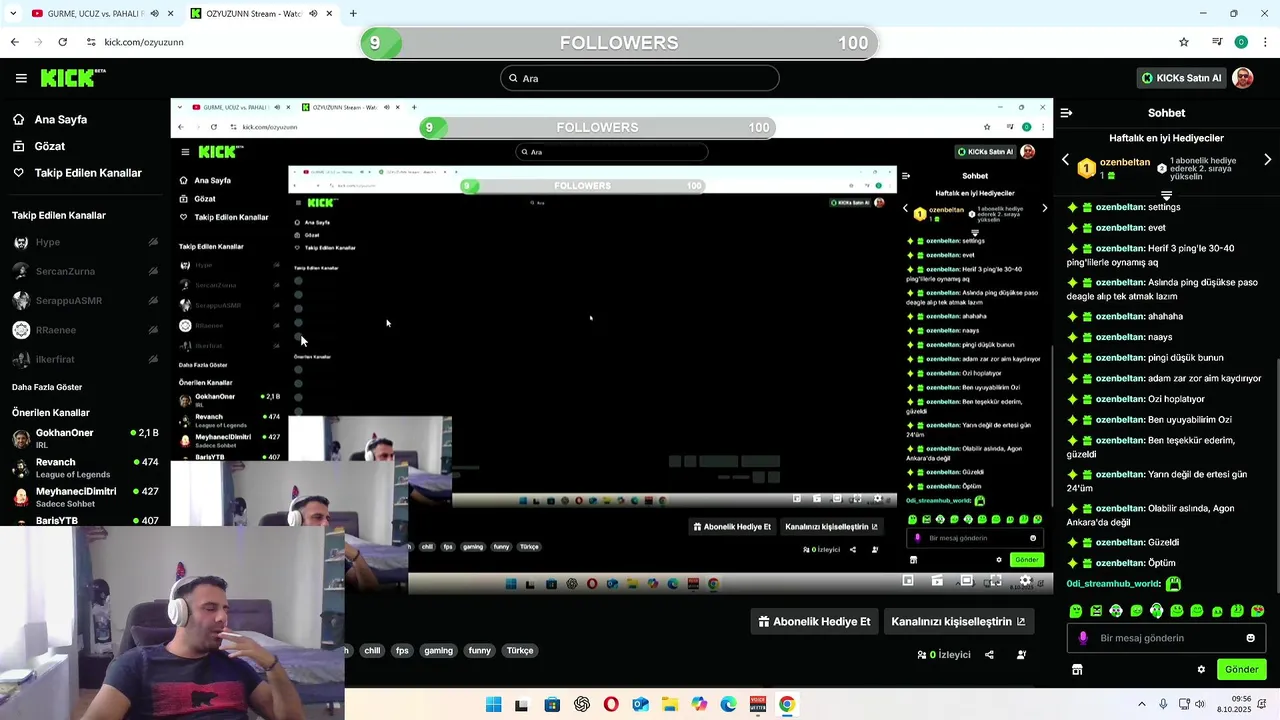Click the Bir mesaj gönderin chat input
Screen dimensions: 1280x720
(x=1166, y=638)
